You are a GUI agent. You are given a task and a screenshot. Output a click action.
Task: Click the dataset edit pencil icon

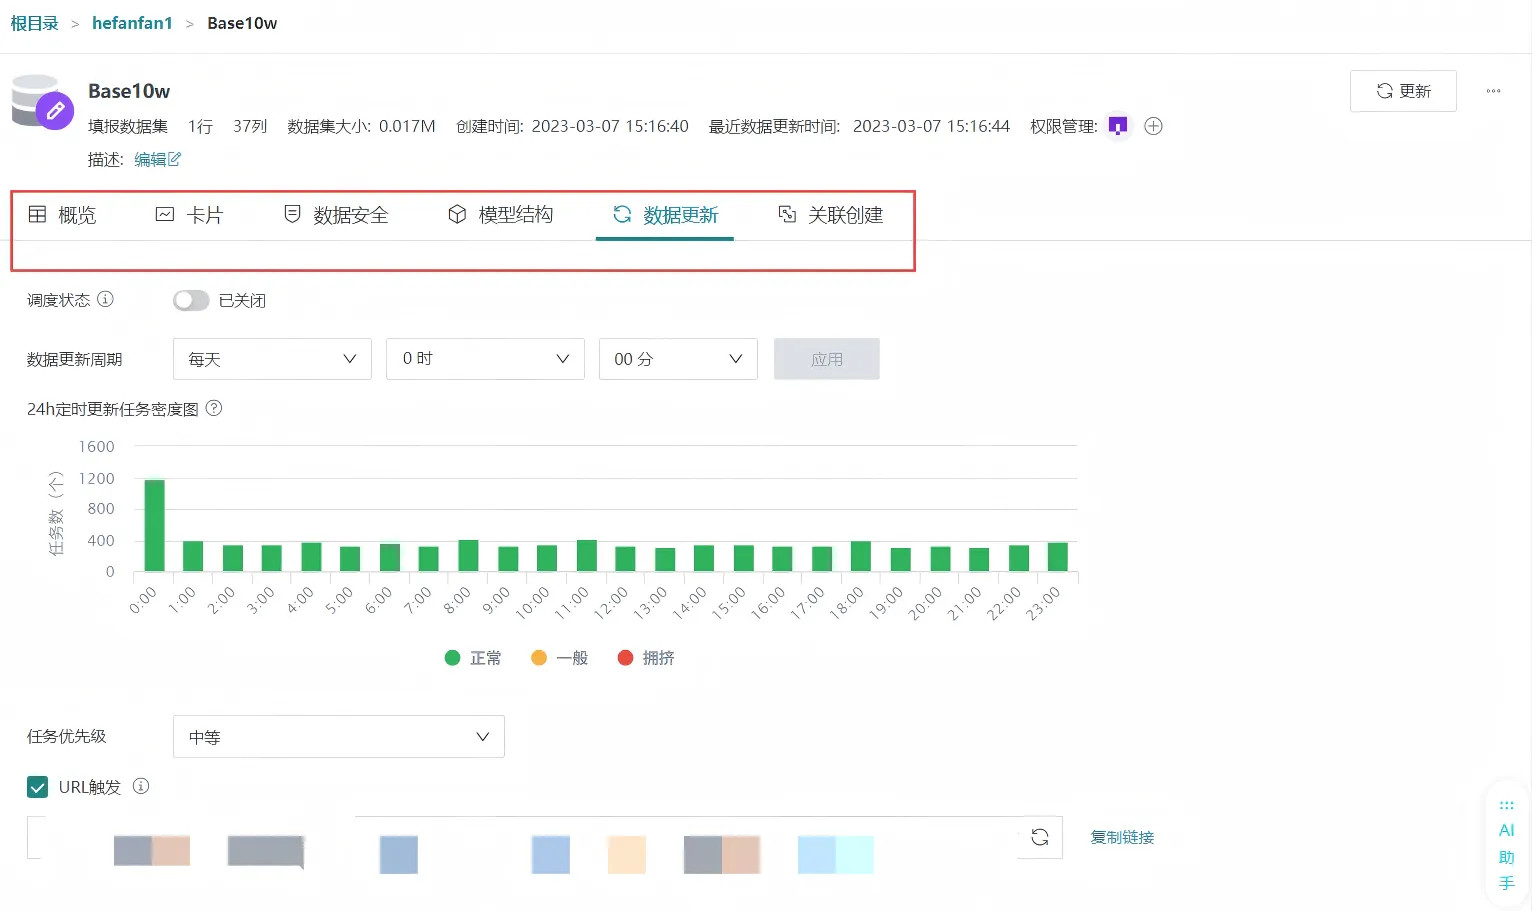[x=55, y=110]
